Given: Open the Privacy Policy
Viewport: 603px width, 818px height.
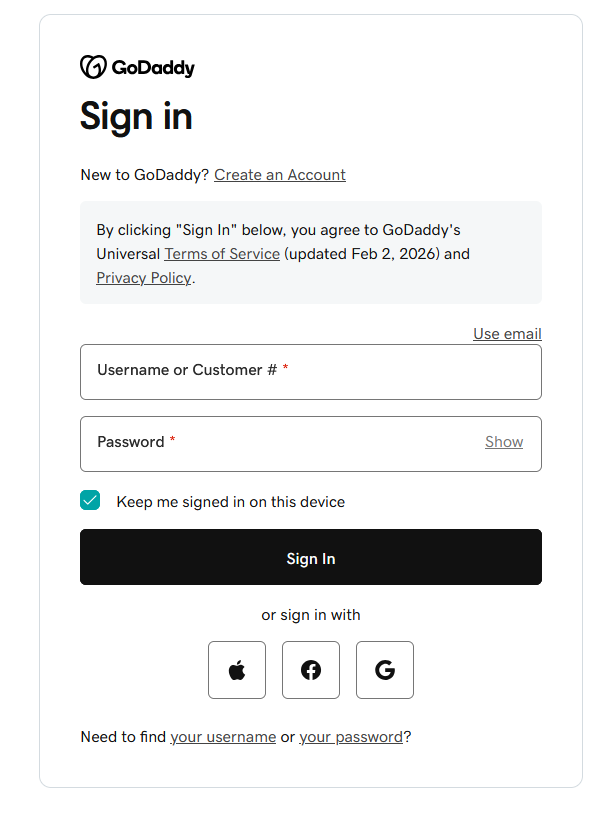Looking at the screenshot, I should [x=144, y=277].
